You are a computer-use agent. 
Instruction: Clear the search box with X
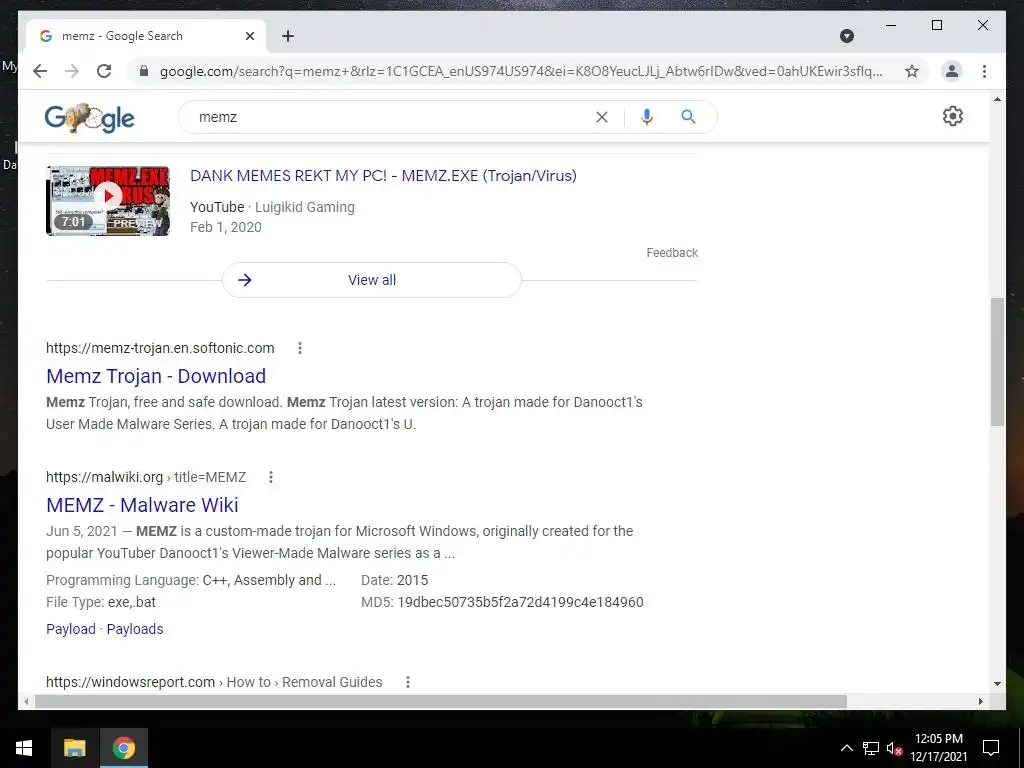pyautogui.click(x=601, y=117)
